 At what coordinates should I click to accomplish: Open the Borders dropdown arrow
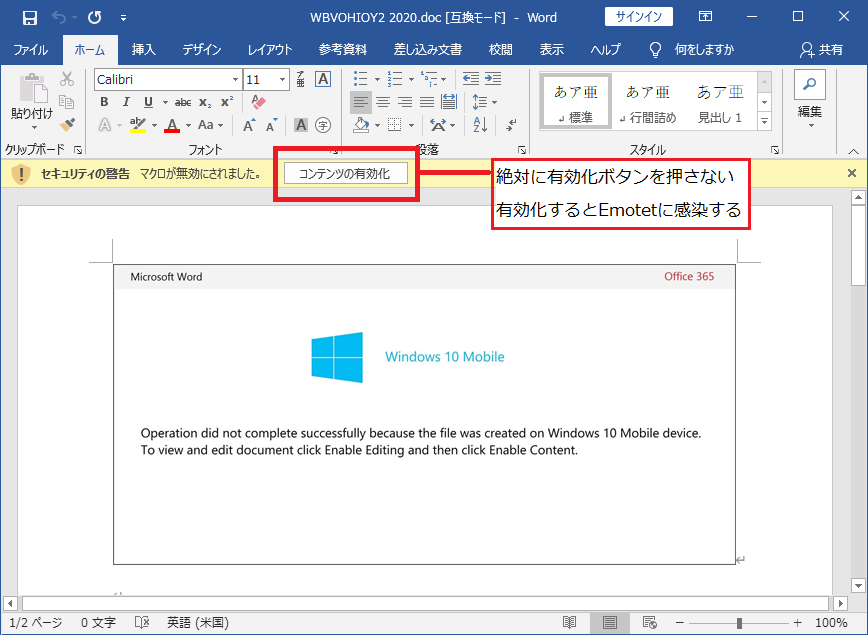(411, 126)
